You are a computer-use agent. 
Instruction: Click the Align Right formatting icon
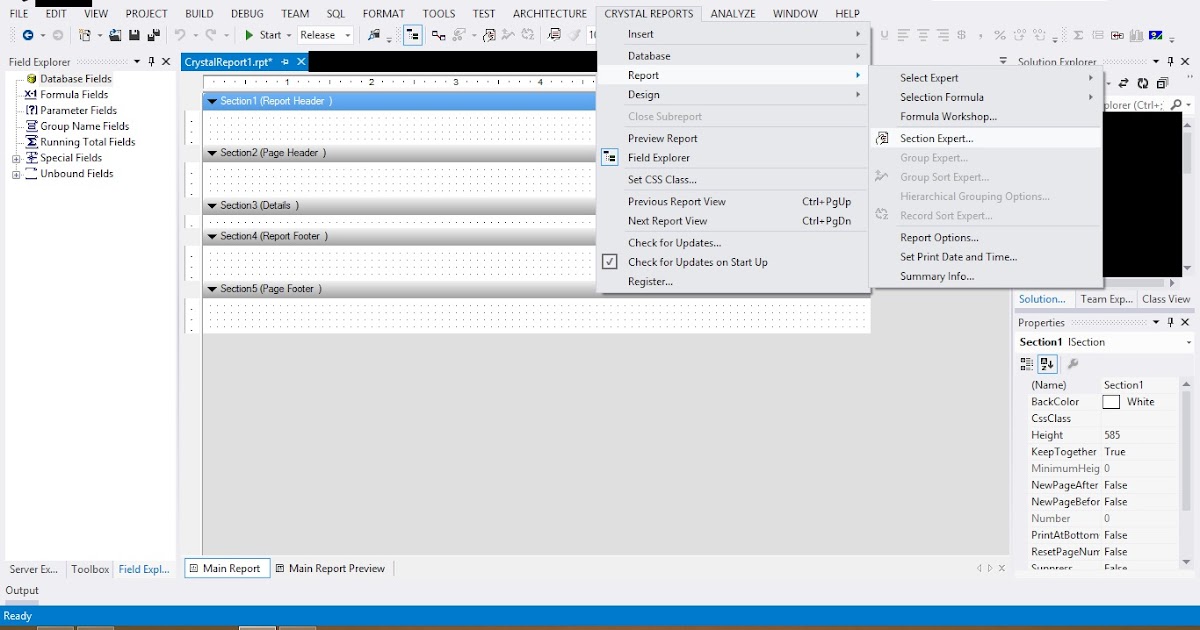[x=943, y=36]
